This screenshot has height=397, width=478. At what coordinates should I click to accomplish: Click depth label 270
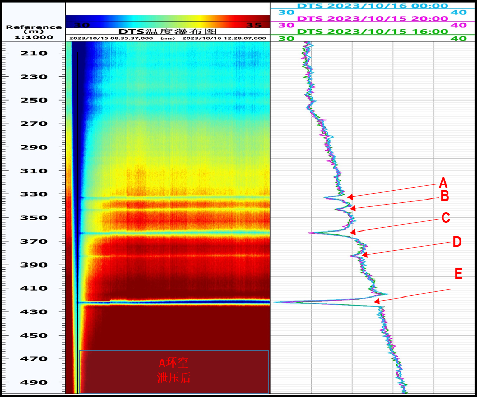click(34, 124)
